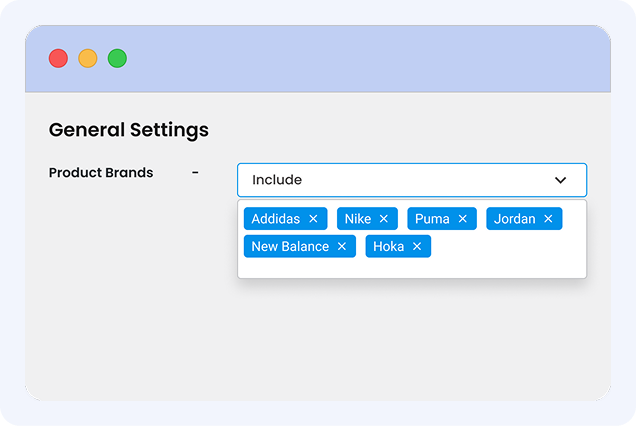Remove the Jordan tag

(x=548, y=219)
